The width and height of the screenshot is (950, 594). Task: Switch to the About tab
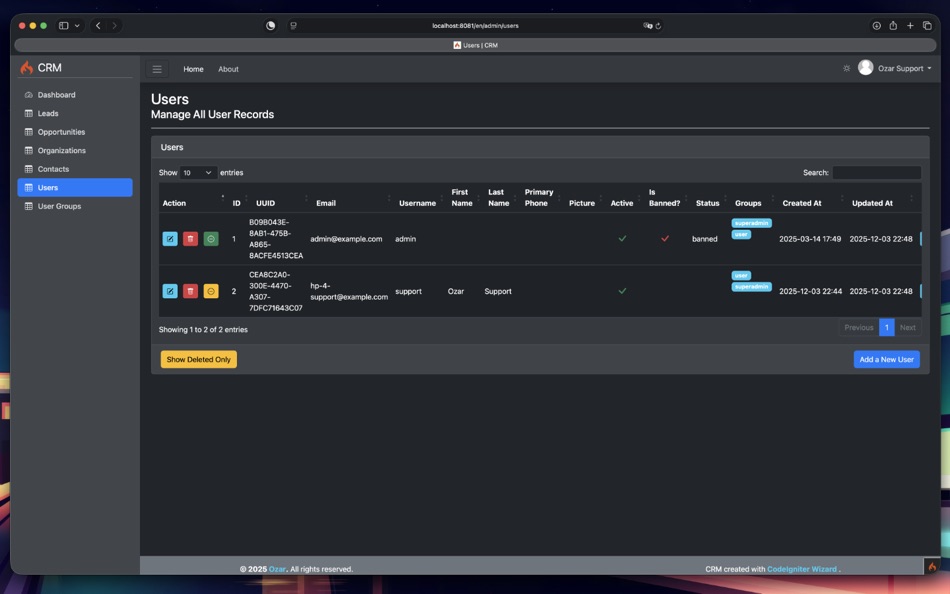point(228,69)
